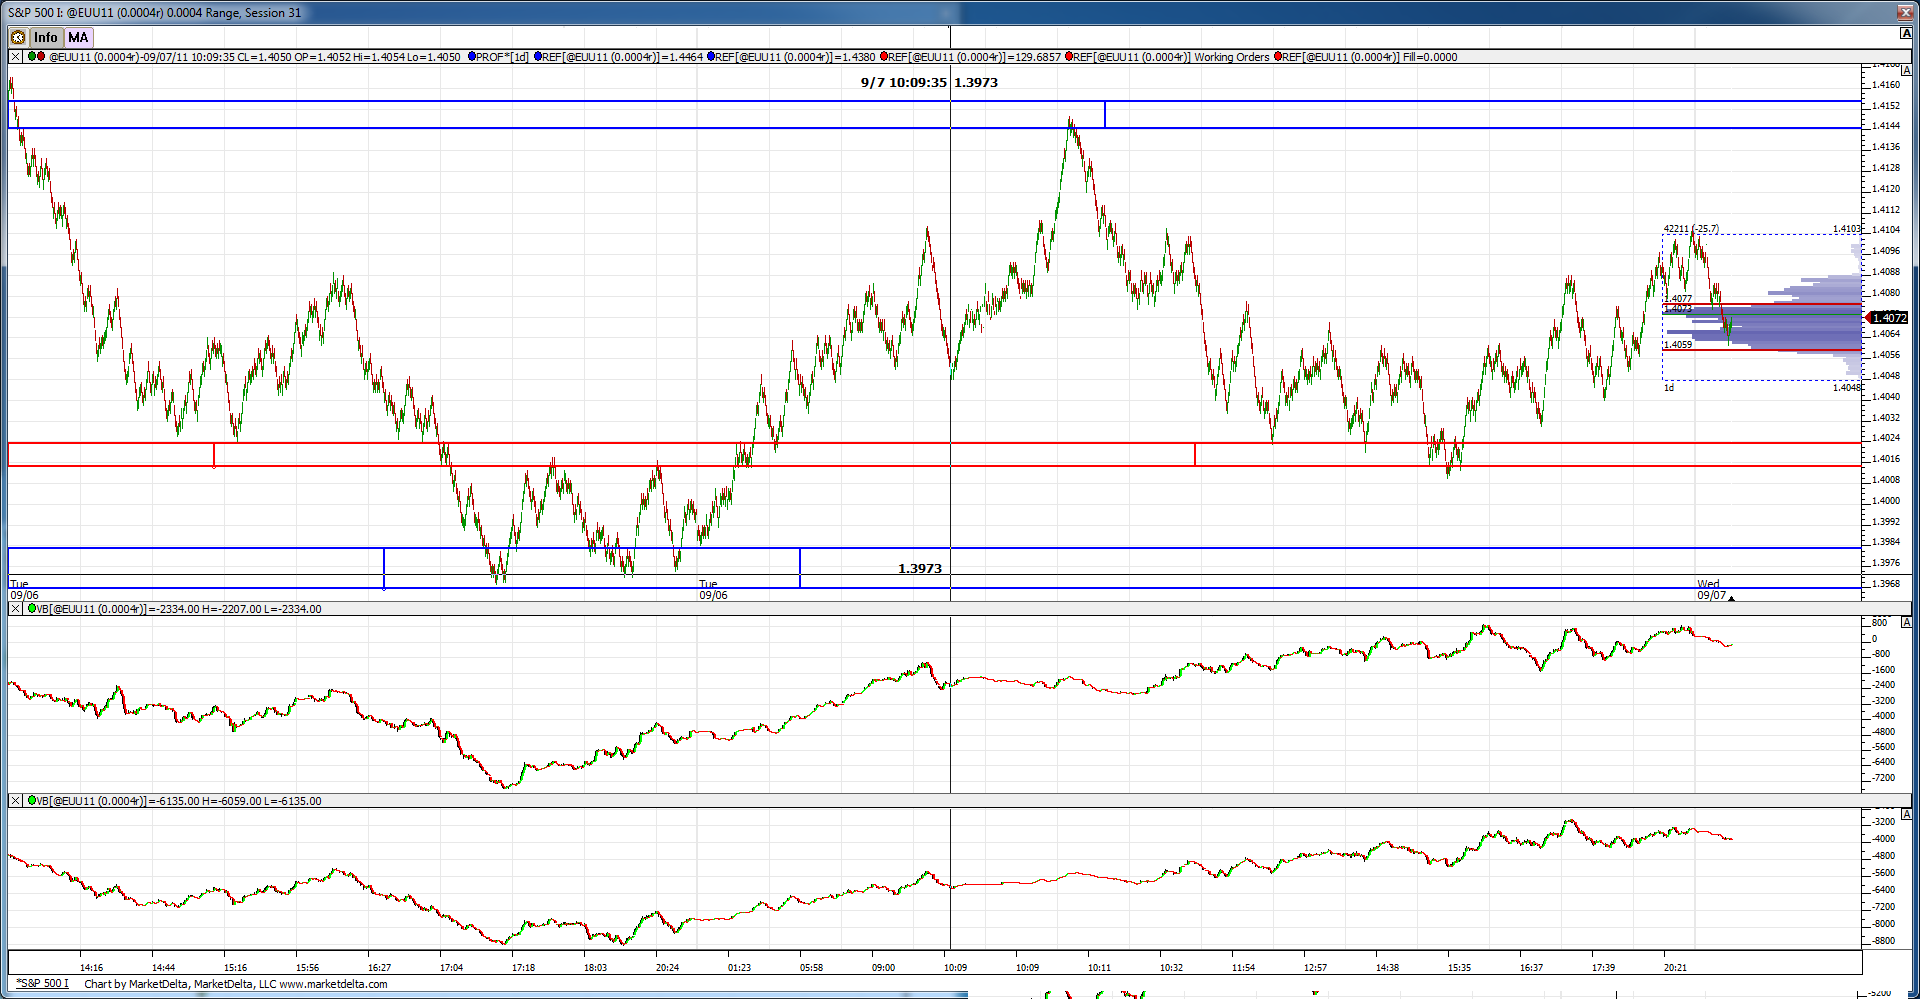Close the second VB pane with its X box

click(x=15, y=801)
